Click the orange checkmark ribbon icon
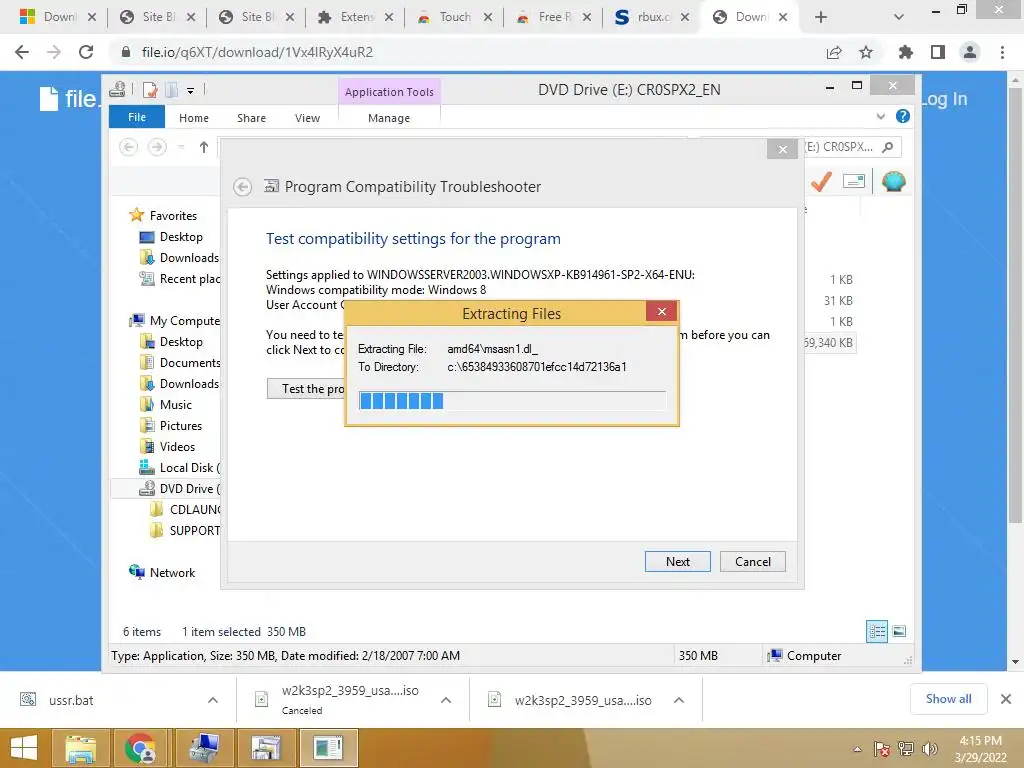Viewport: 1024px width, 768px height. [x=821, y=181]
